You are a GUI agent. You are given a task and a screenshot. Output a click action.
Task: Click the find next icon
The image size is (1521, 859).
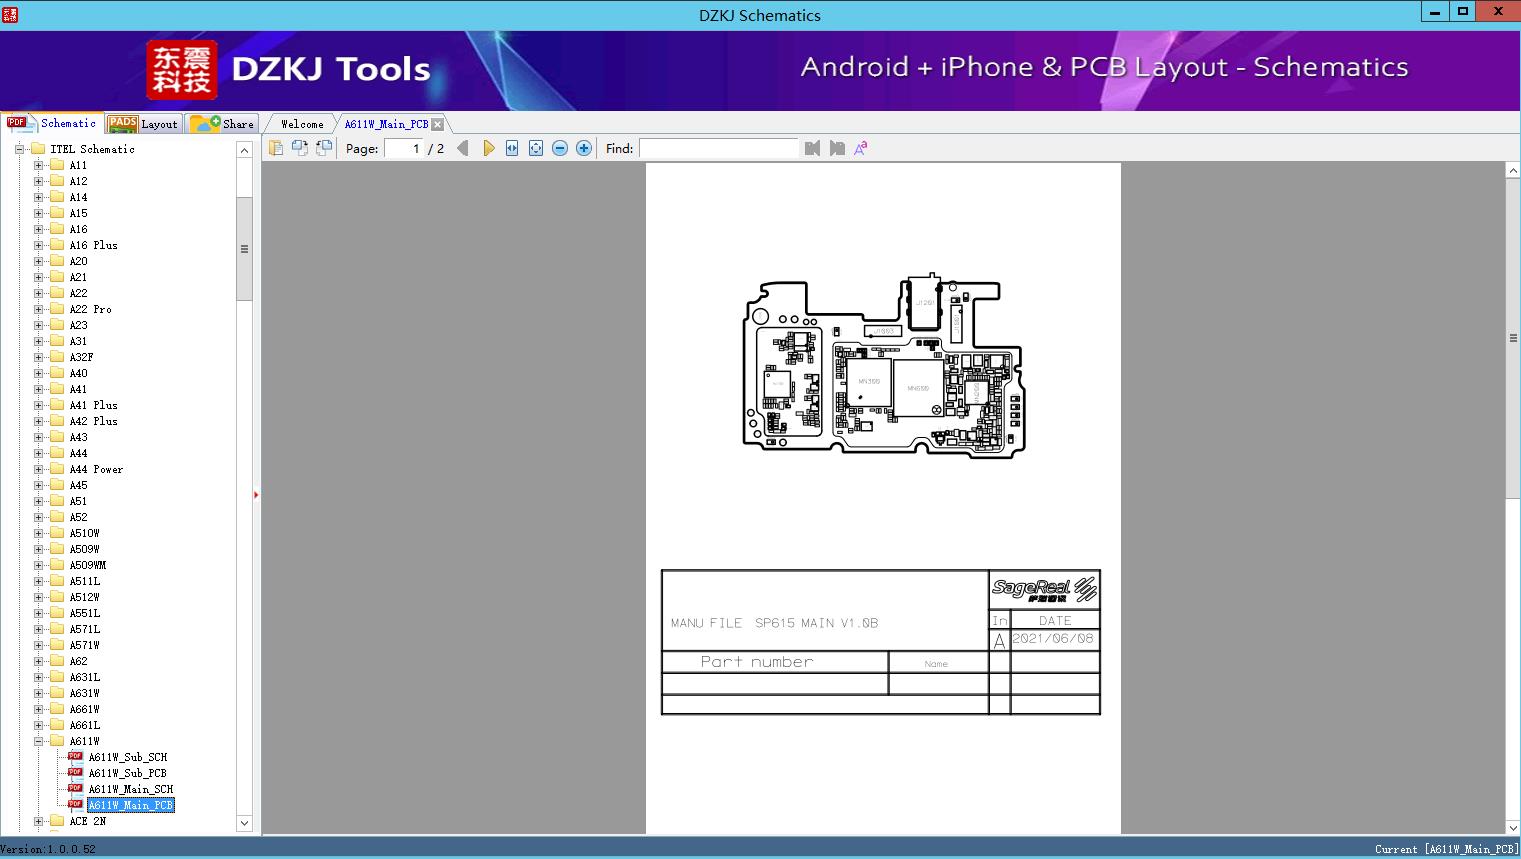[837, 148]
